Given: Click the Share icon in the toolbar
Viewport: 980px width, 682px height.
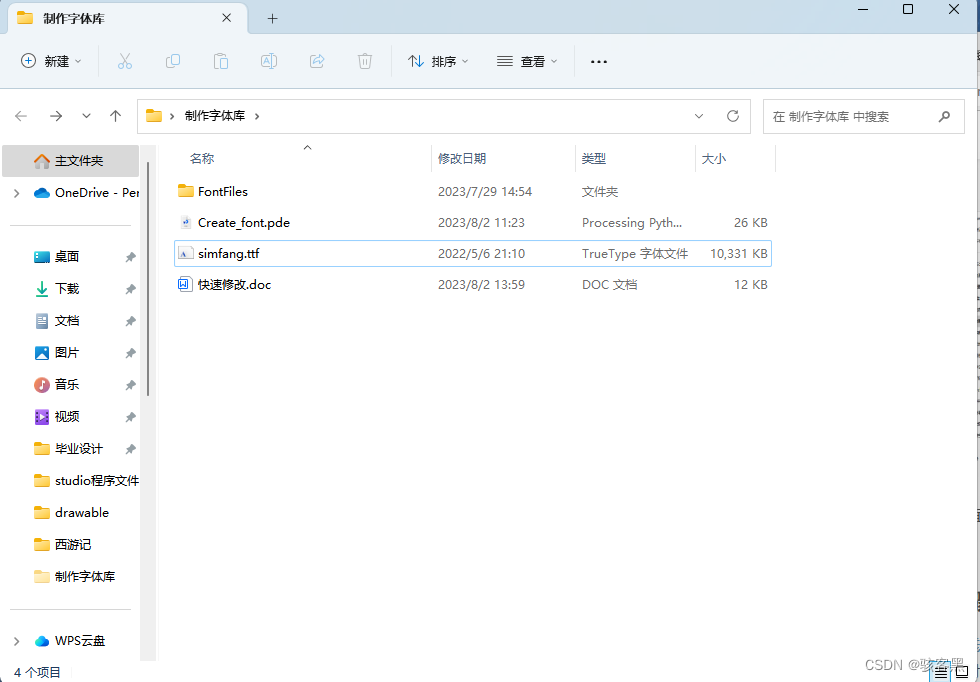Looking at the screenshot, I should click(x=317, y=61).
